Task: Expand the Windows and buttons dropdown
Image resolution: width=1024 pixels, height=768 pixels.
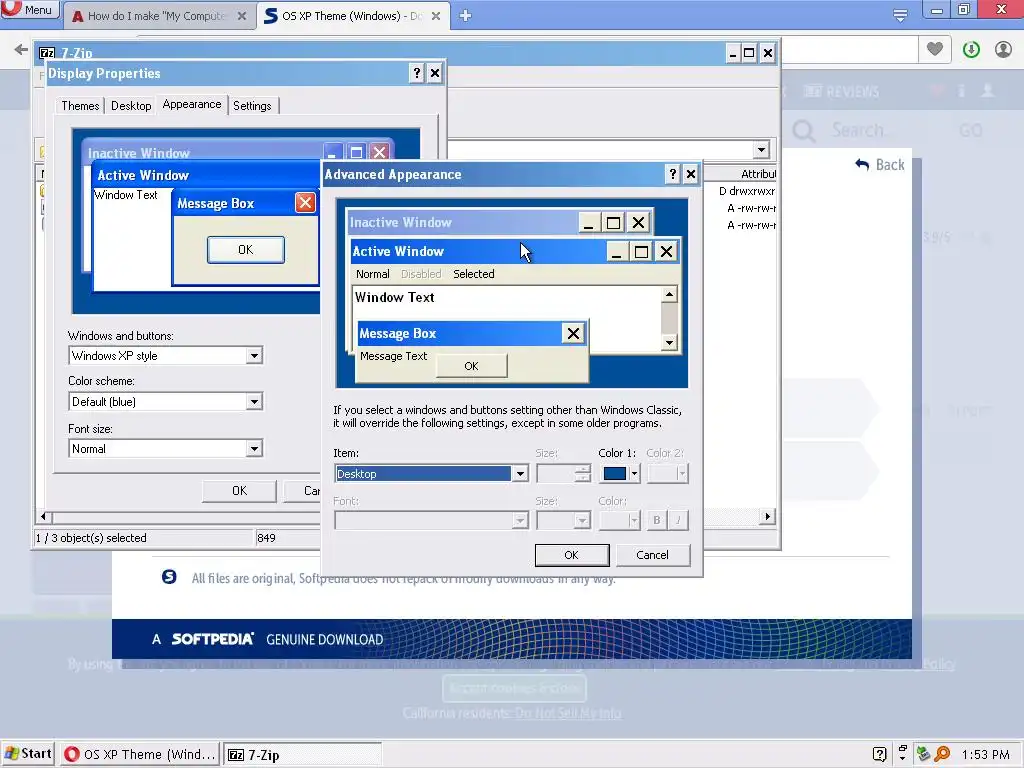Action: pyautogui.click(x=254, y=356)
